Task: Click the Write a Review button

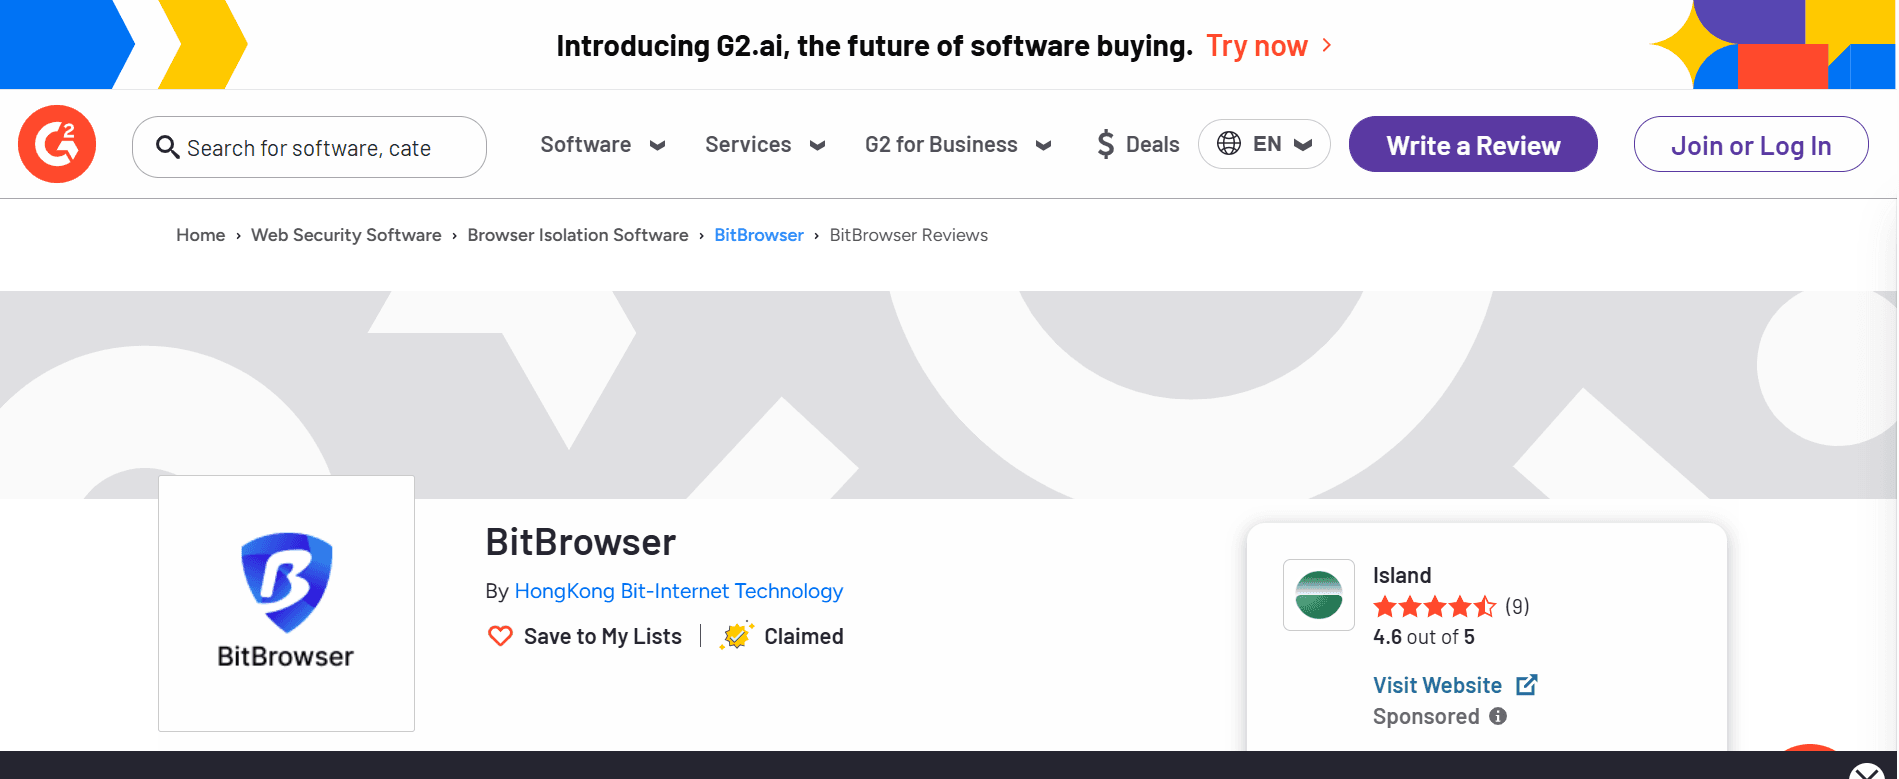Action: tap(1473, 144)
